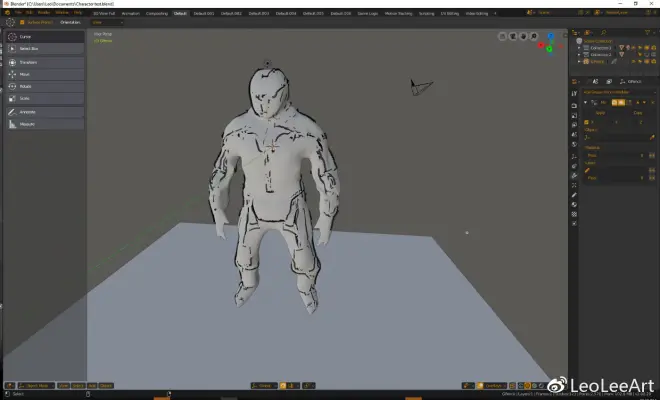
Task: Switch to the UV Editing workspace tab
Action: click(450, 13)
